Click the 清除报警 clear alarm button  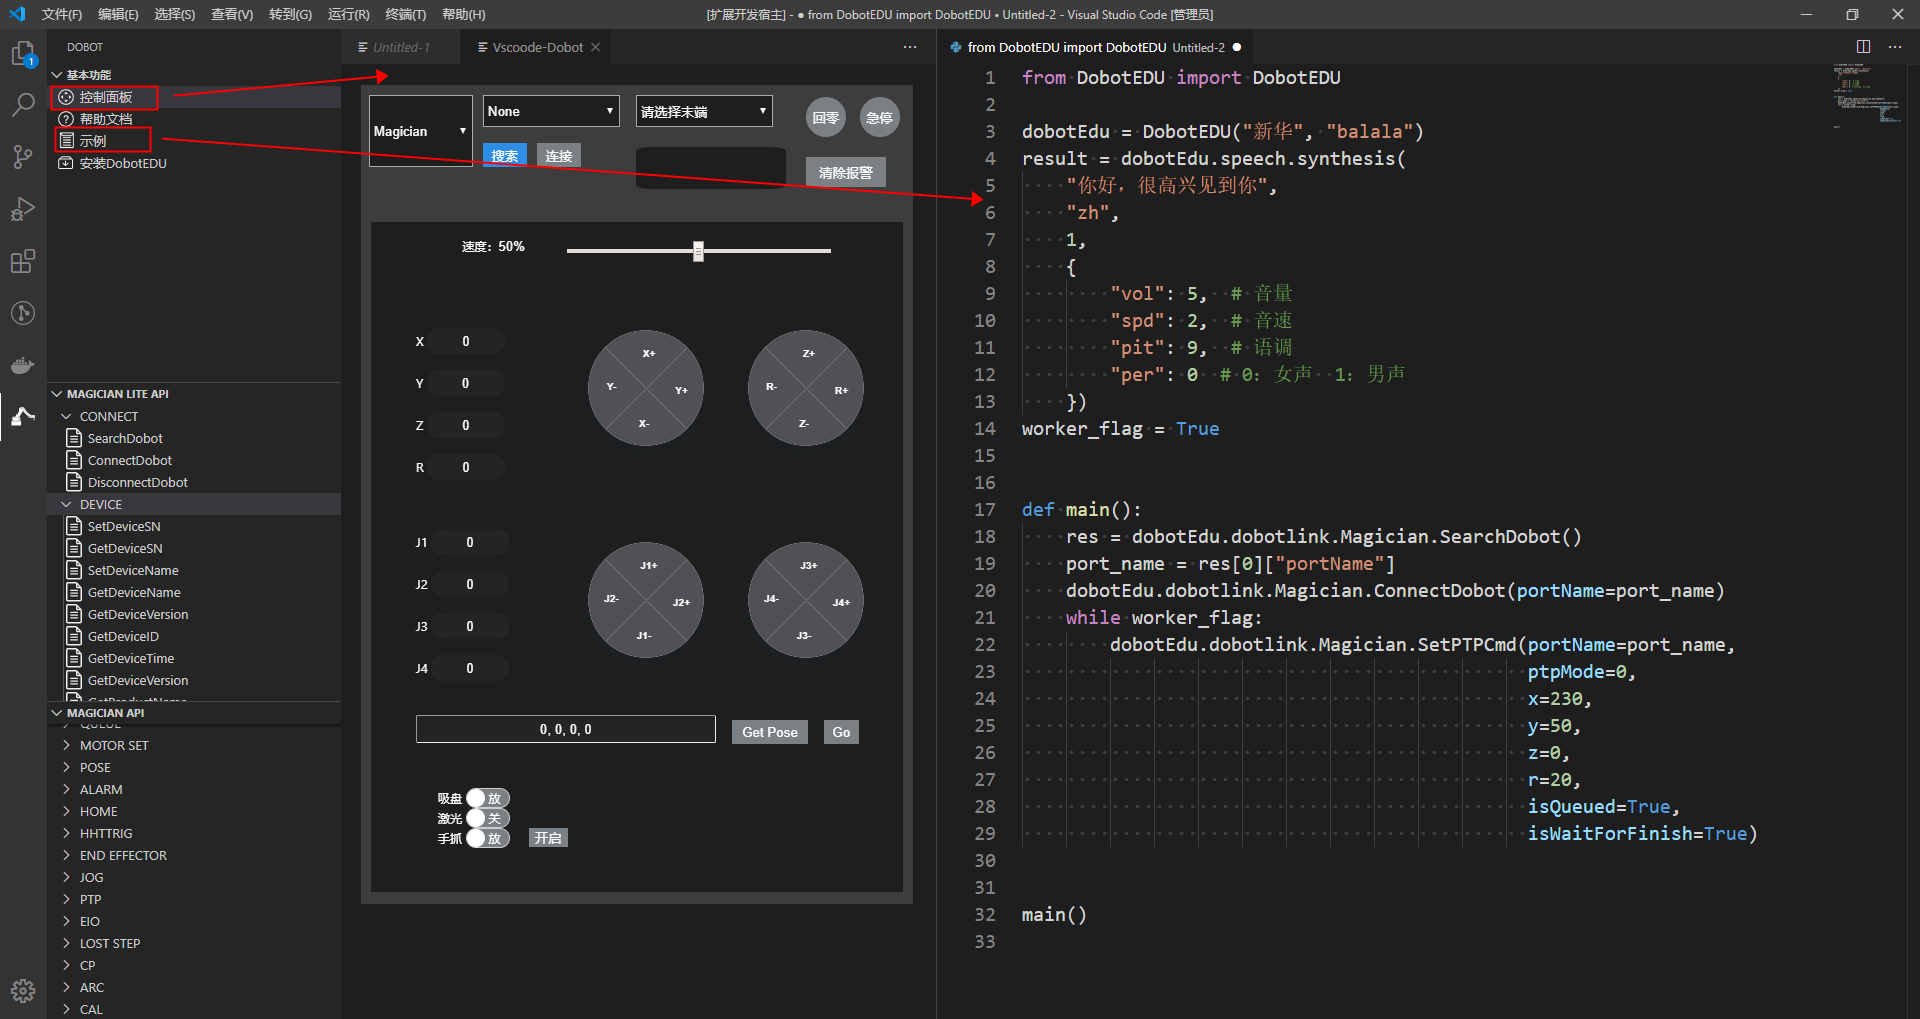pos(846,173)
